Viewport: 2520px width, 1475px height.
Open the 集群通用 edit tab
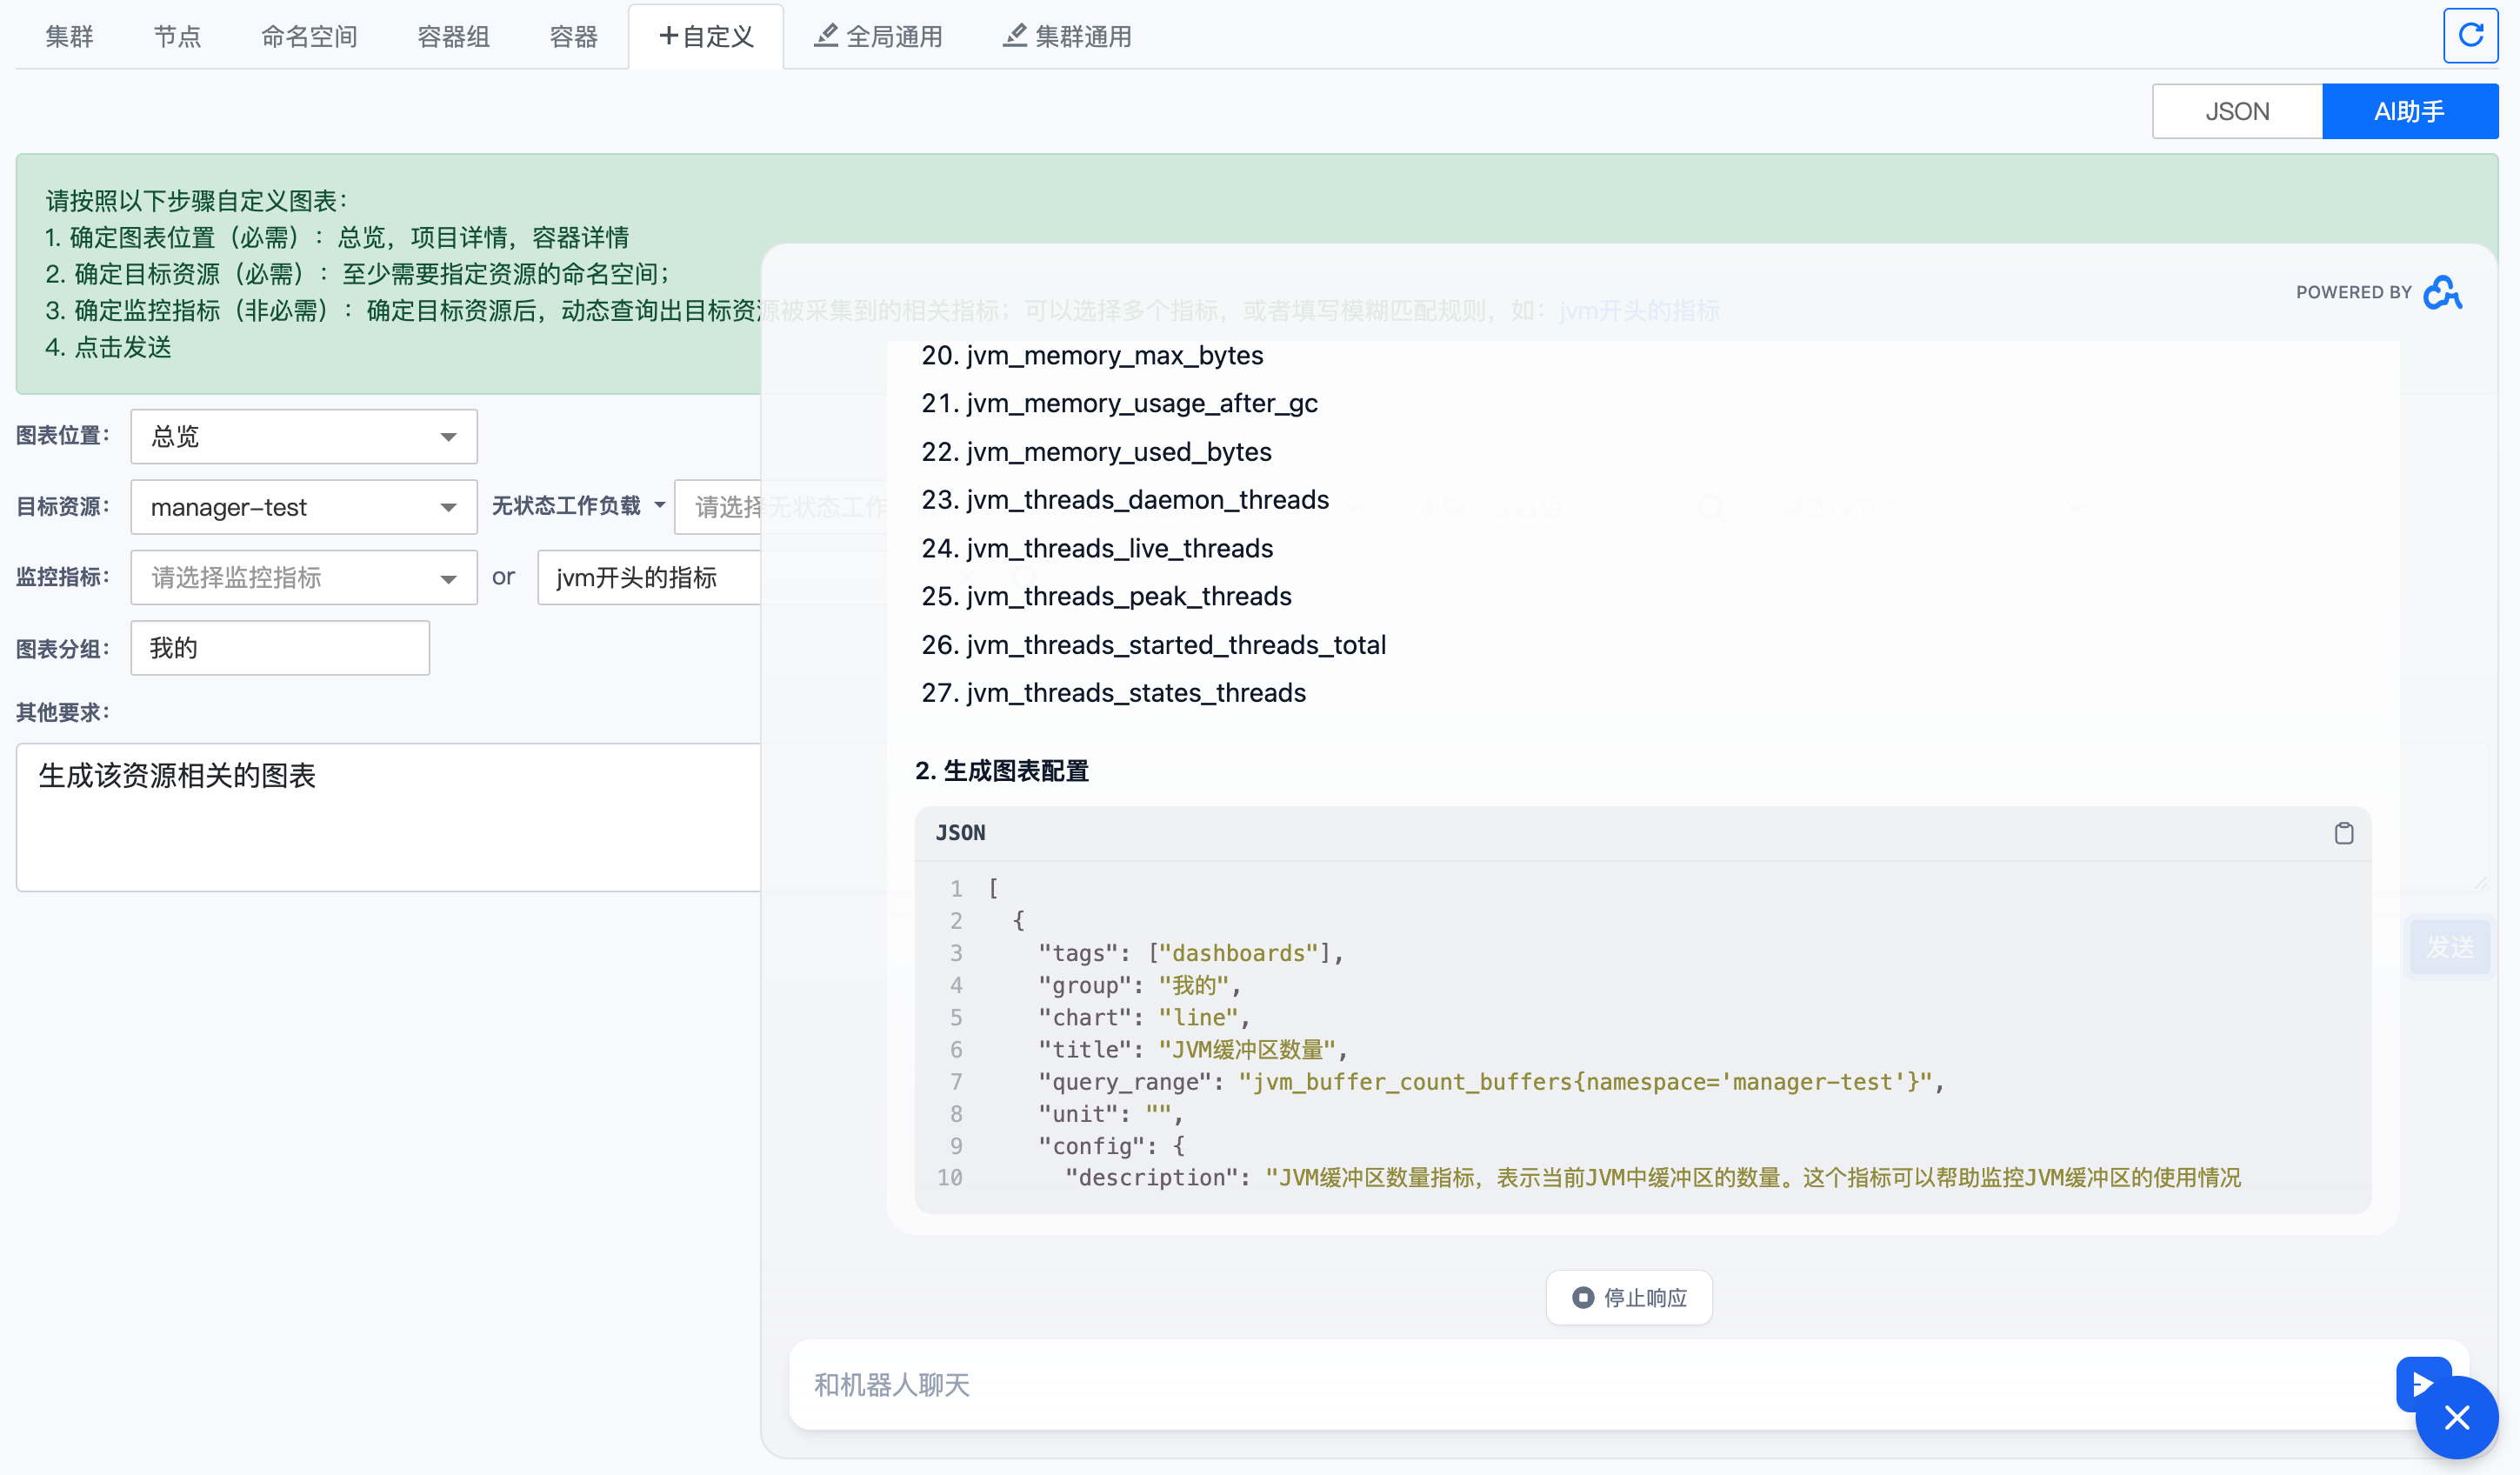(1067, 37)
